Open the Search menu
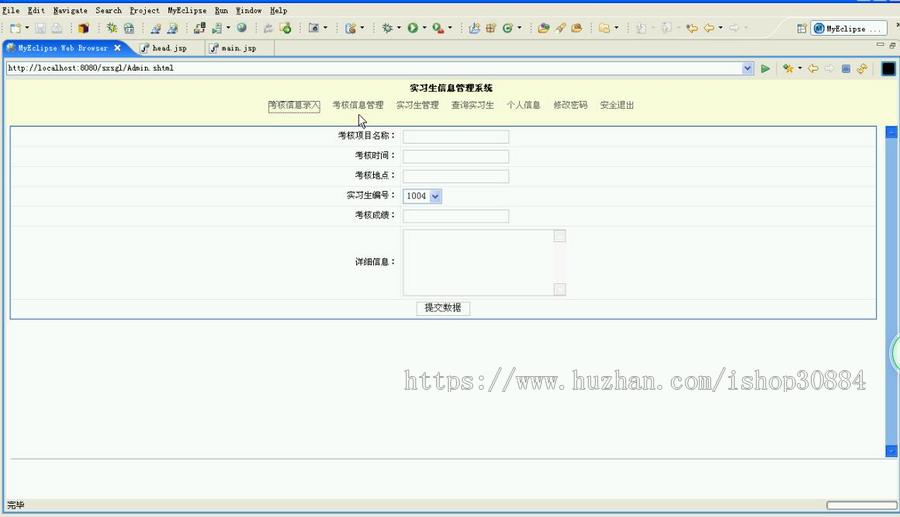 (x=108, y=10)
